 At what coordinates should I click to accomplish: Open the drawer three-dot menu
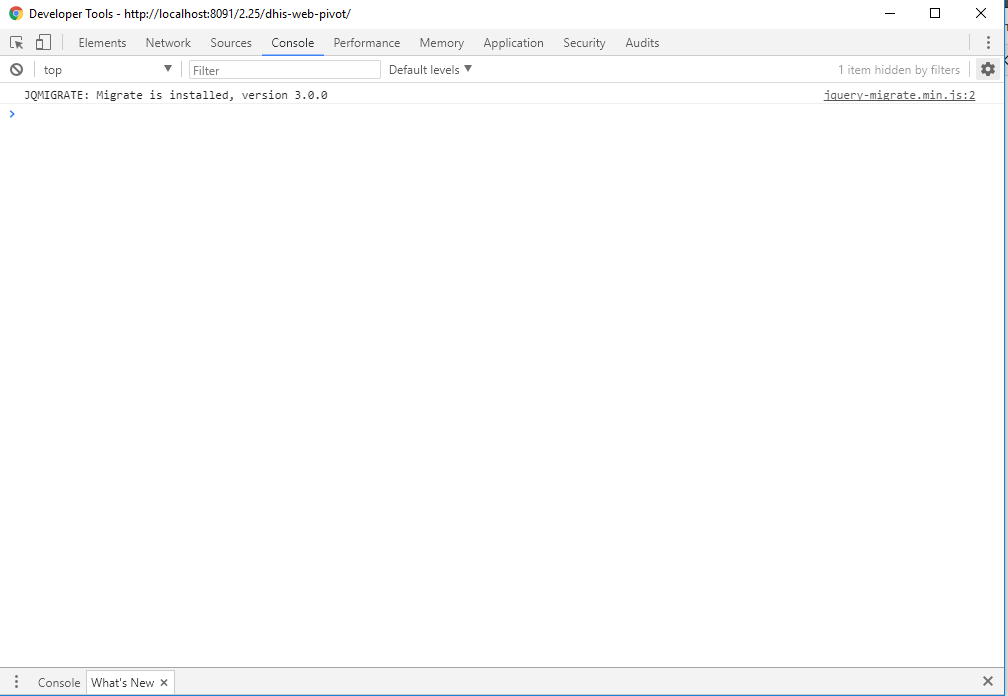point(16,682)
